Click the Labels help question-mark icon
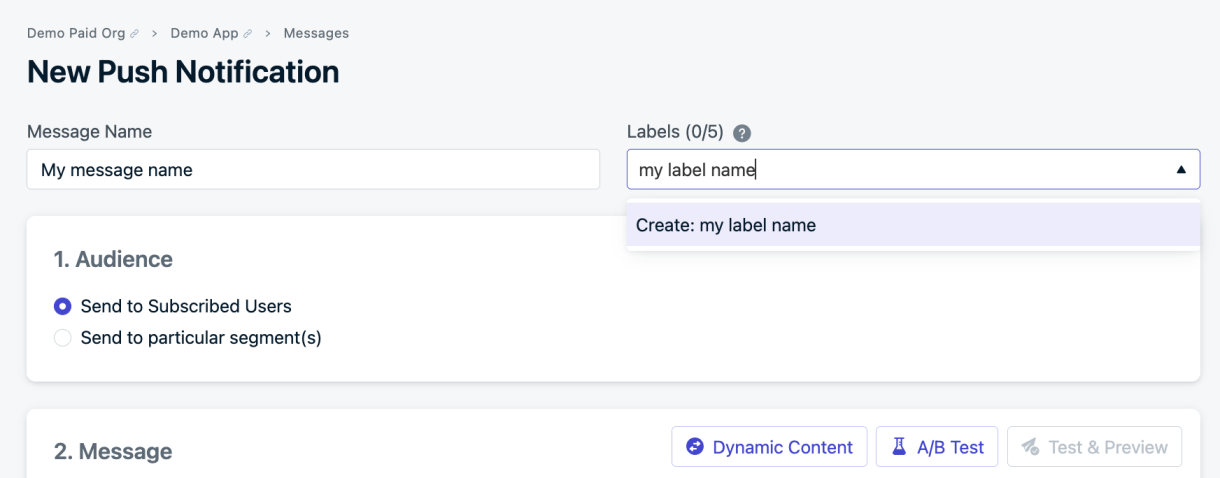The image size is (1220, 478). pyautogui.click(x=742, y=133)
